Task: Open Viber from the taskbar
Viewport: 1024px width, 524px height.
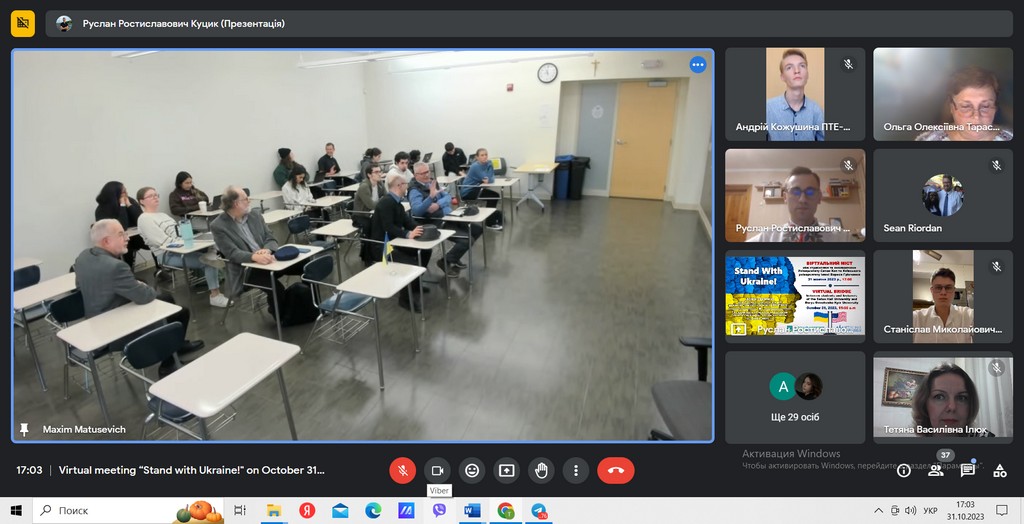Action: click(x=439, y=511)
